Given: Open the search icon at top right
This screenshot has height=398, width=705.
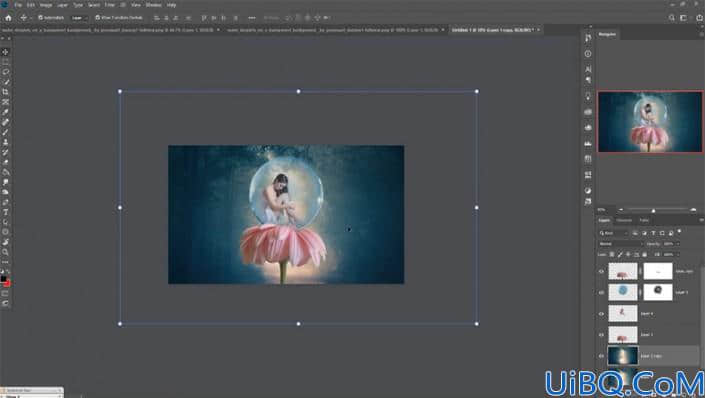Looking at the screenshot, I should pos(672,18).
